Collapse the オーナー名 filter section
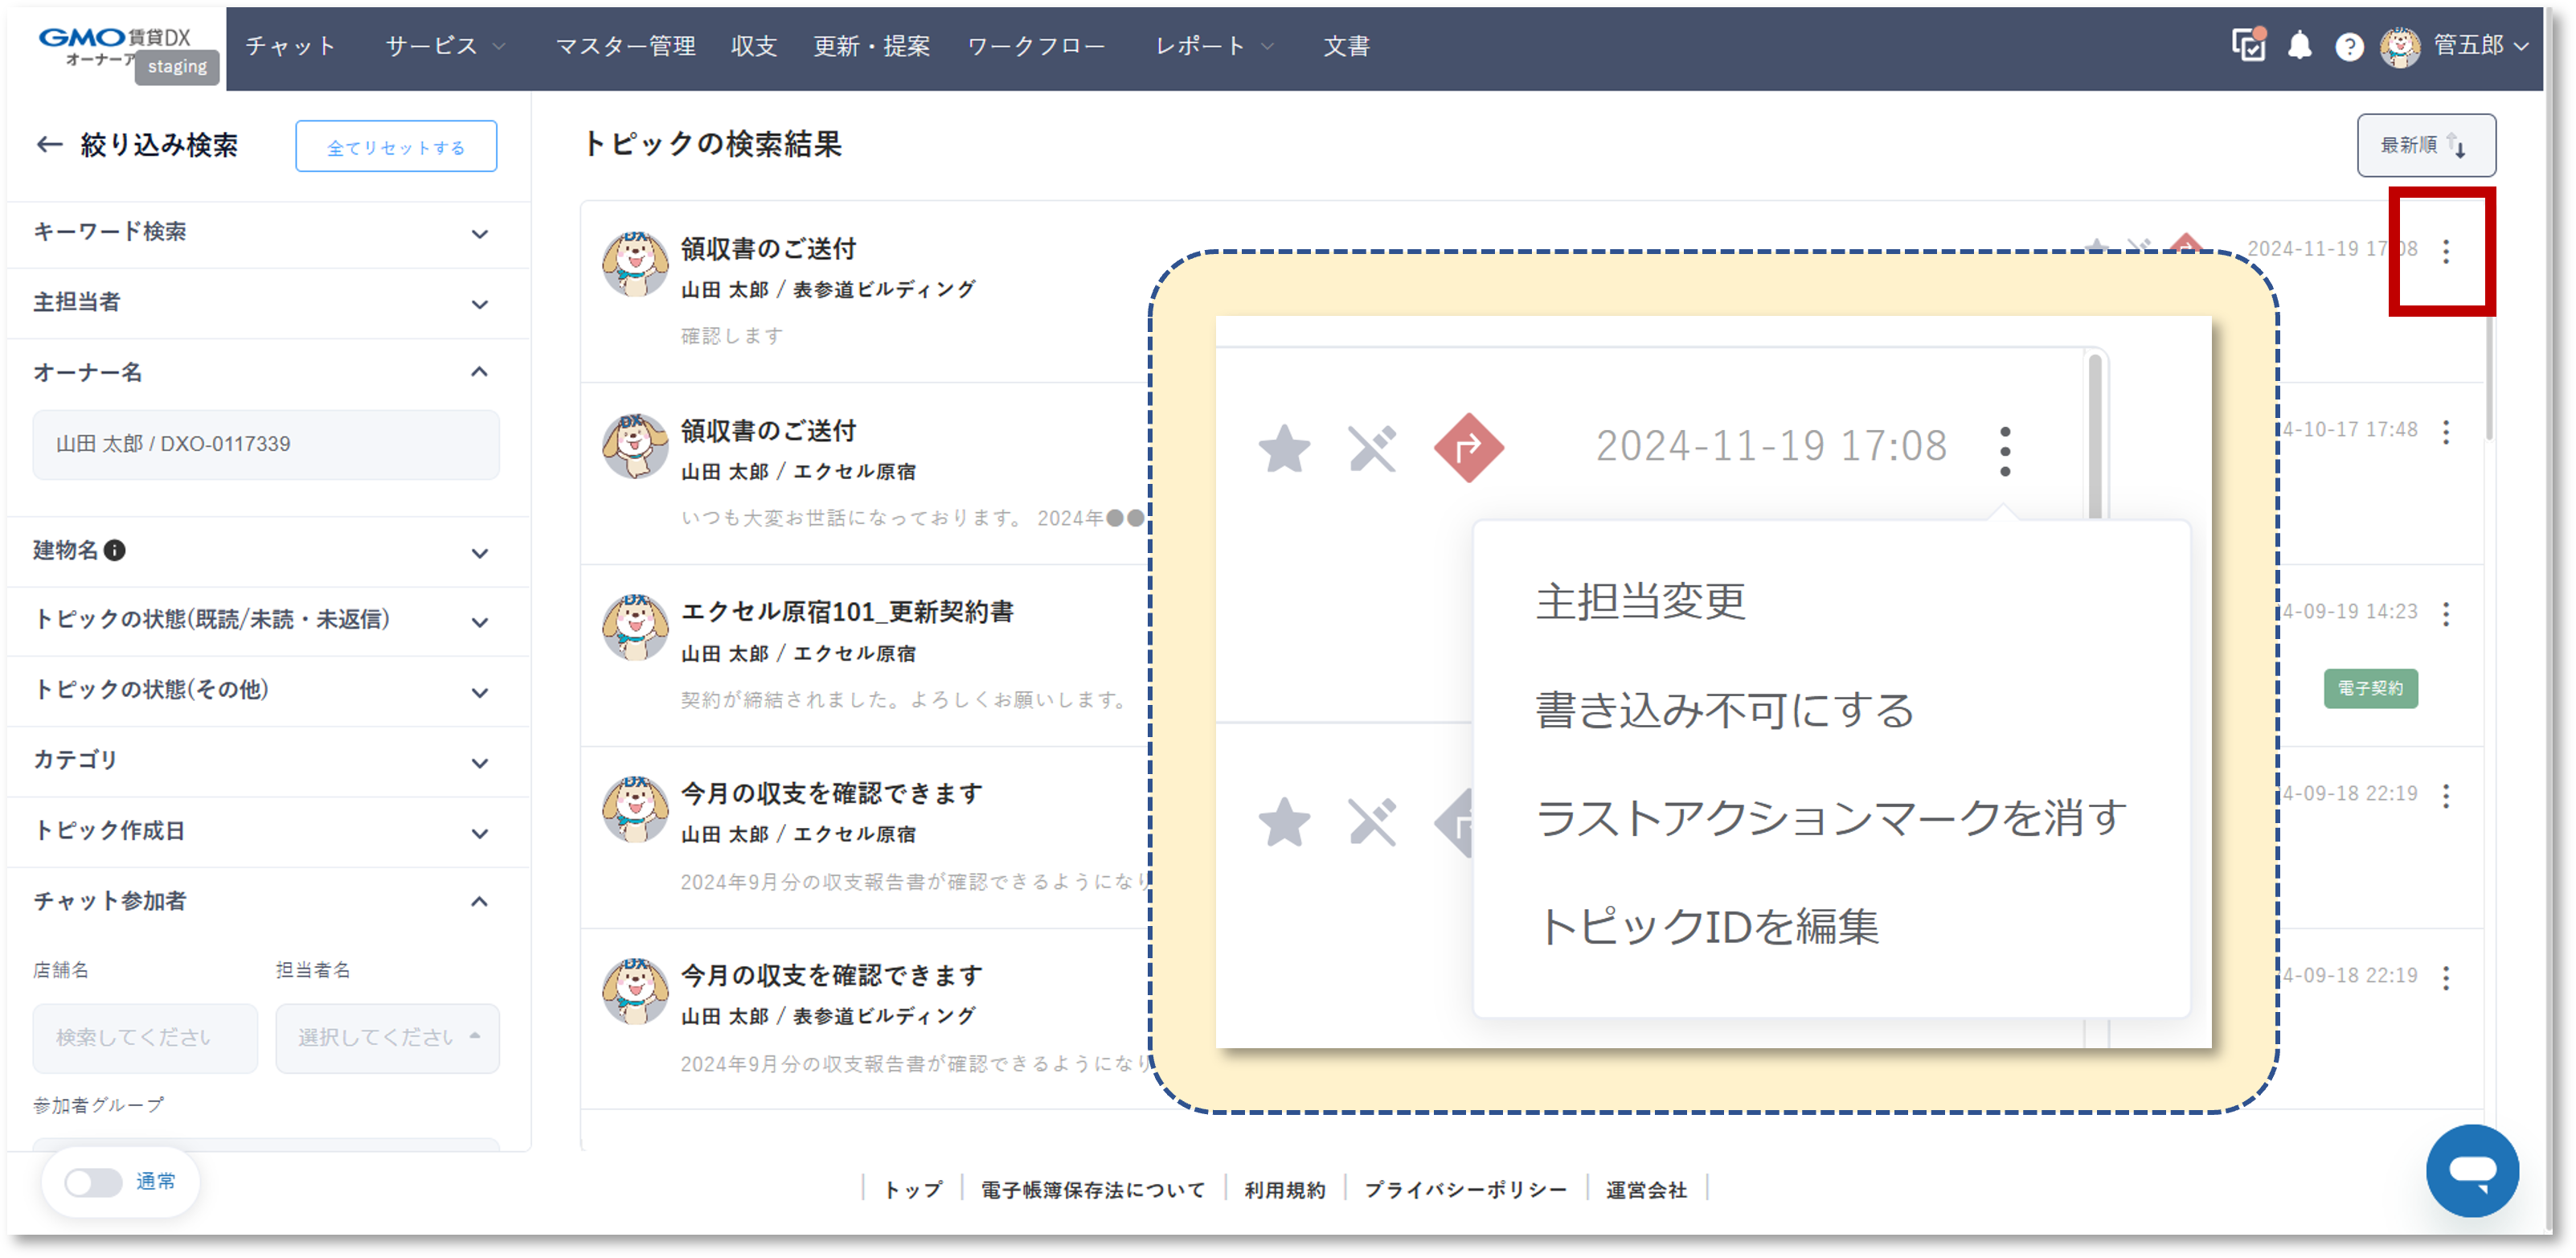The image size is (2576, 1258). click(x=481, y=372)
